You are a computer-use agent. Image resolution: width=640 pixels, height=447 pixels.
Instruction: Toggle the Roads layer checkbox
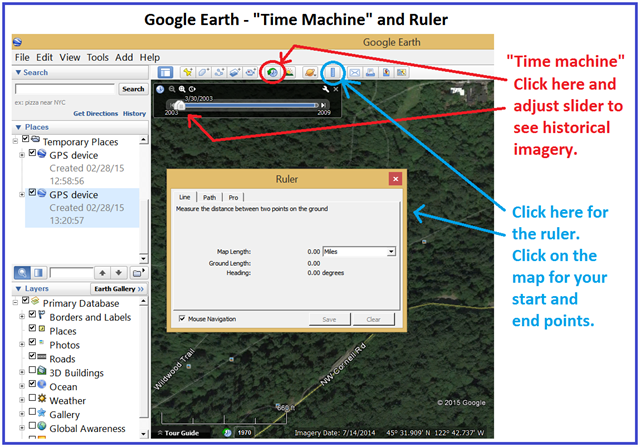[33, 358]
